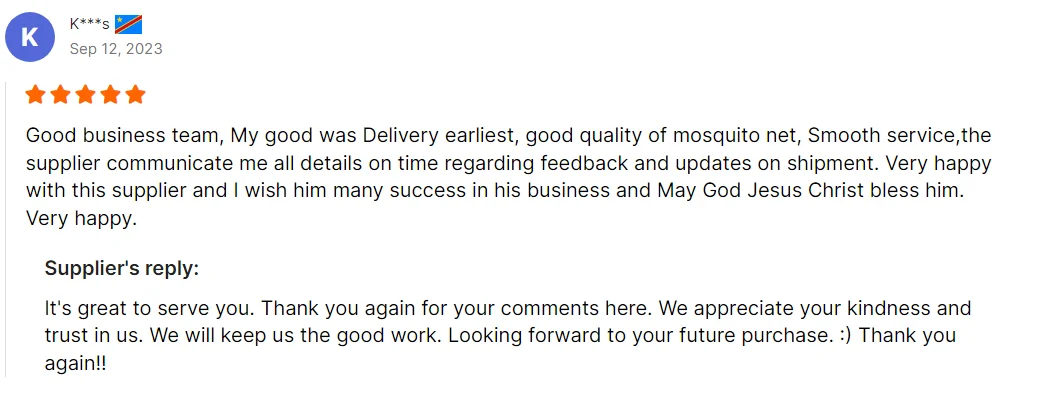
Task: Click the grey vertical line left of review
Action: (6, 230)
